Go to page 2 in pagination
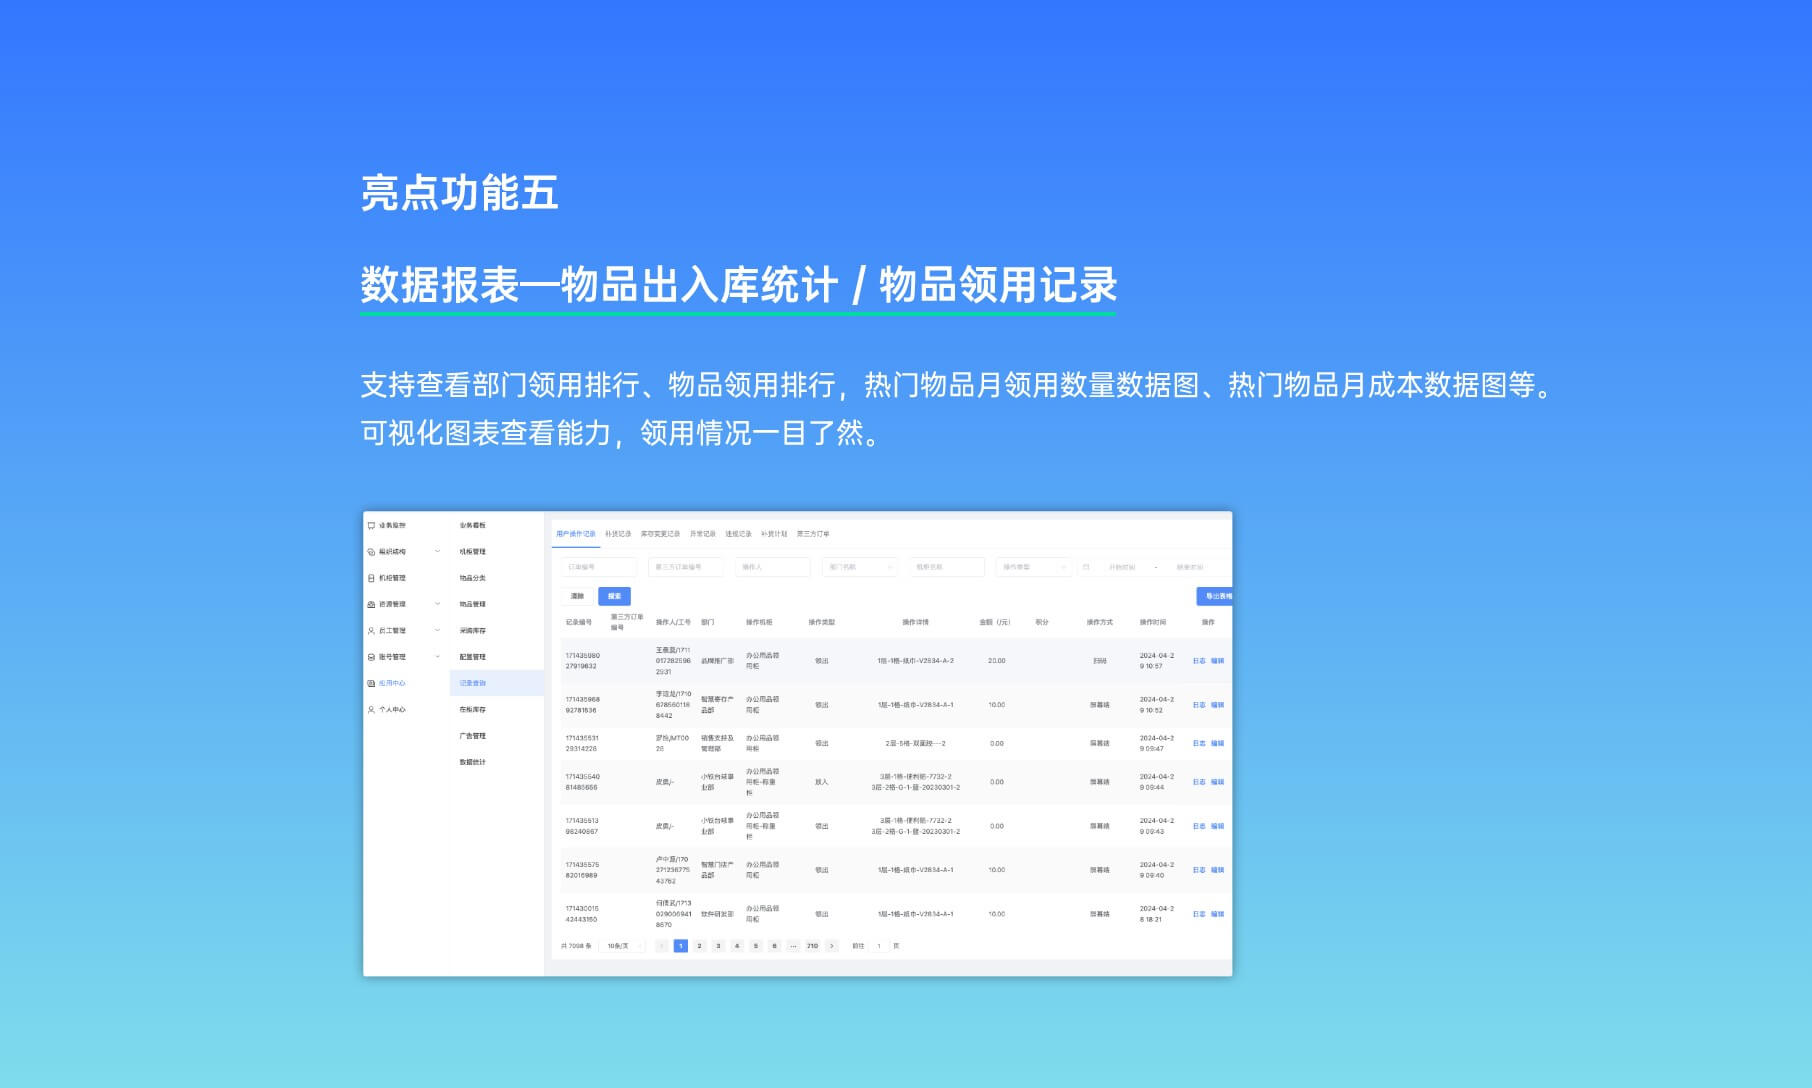Image resolution: width=1812 pixels, height=1088 pixels. 699,946
